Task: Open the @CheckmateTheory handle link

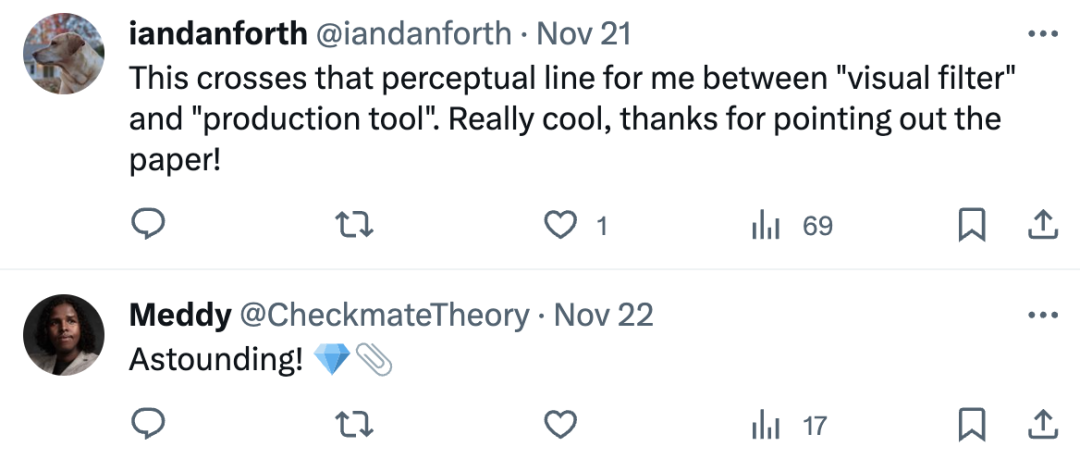Action: tap(381, 315)
